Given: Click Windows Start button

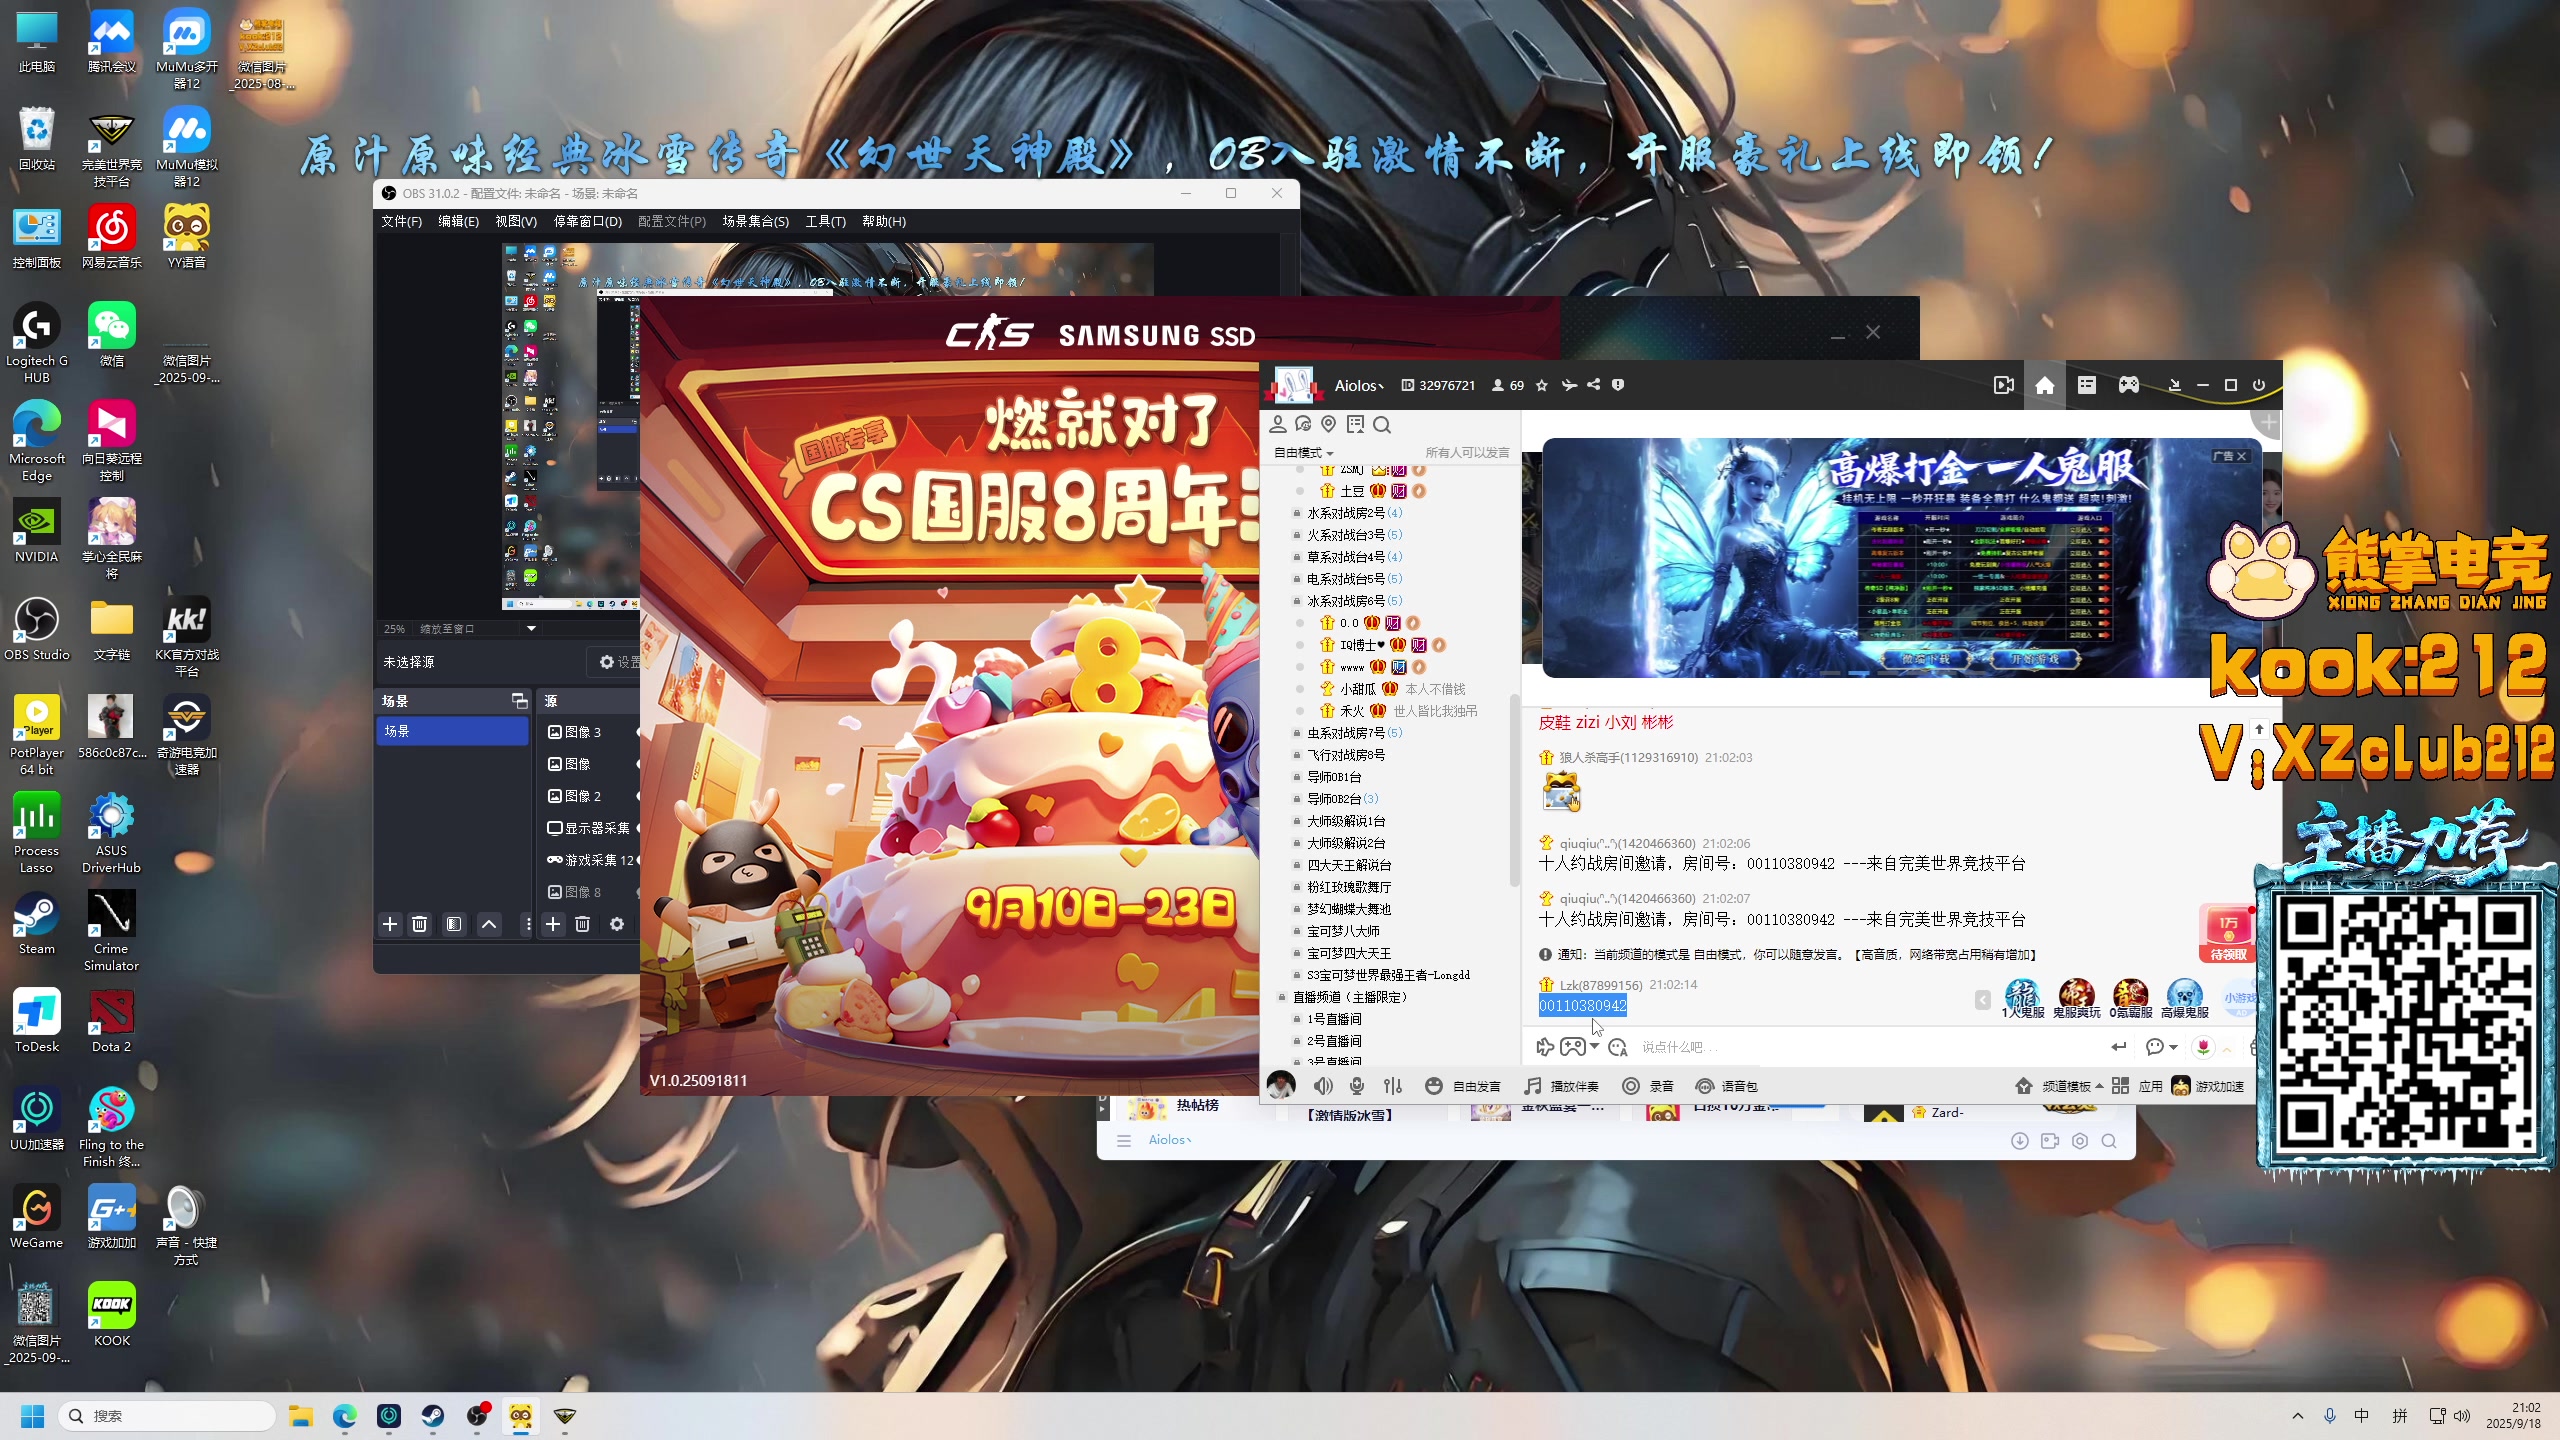Looking at the screenshot, I should [x=32, y=1416].
